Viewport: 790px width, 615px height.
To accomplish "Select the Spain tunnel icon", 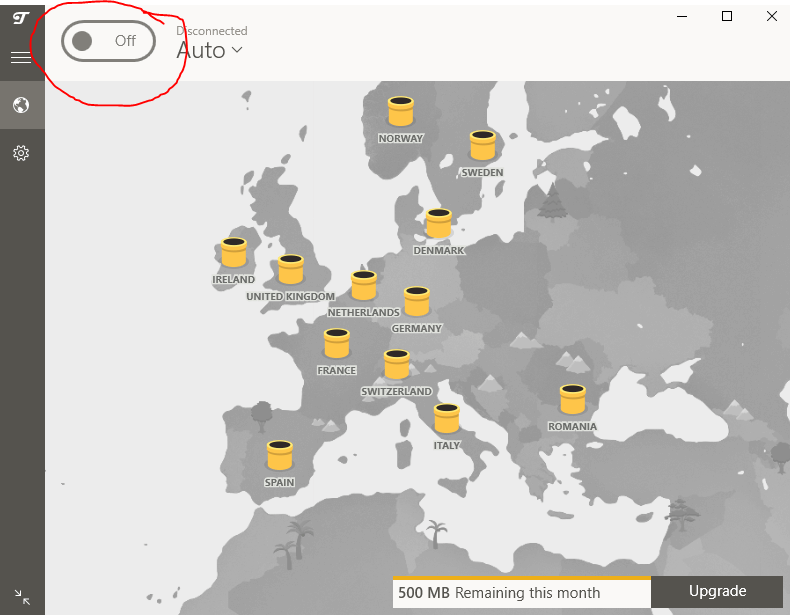I will 280,455.
